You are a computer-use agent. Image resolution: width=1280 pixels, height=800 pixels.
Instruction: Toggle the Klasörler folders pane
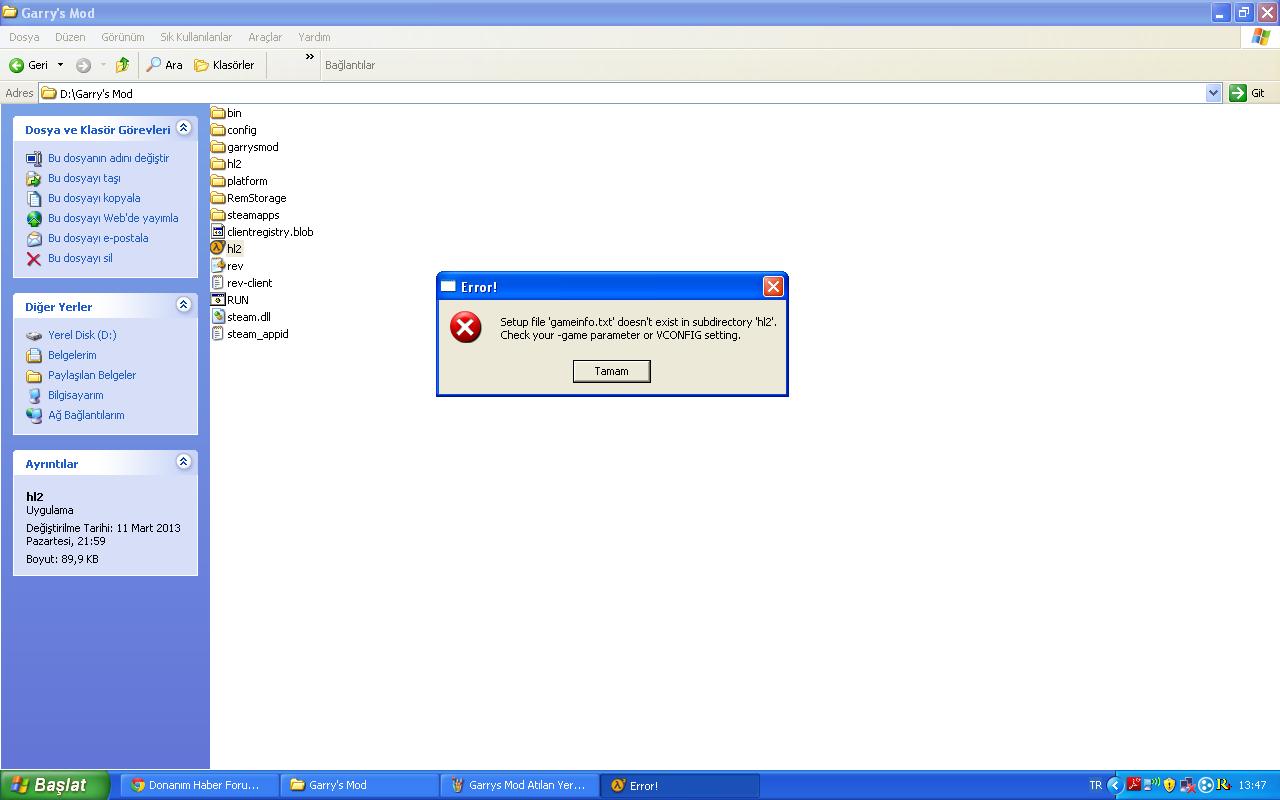pos(225,65)
